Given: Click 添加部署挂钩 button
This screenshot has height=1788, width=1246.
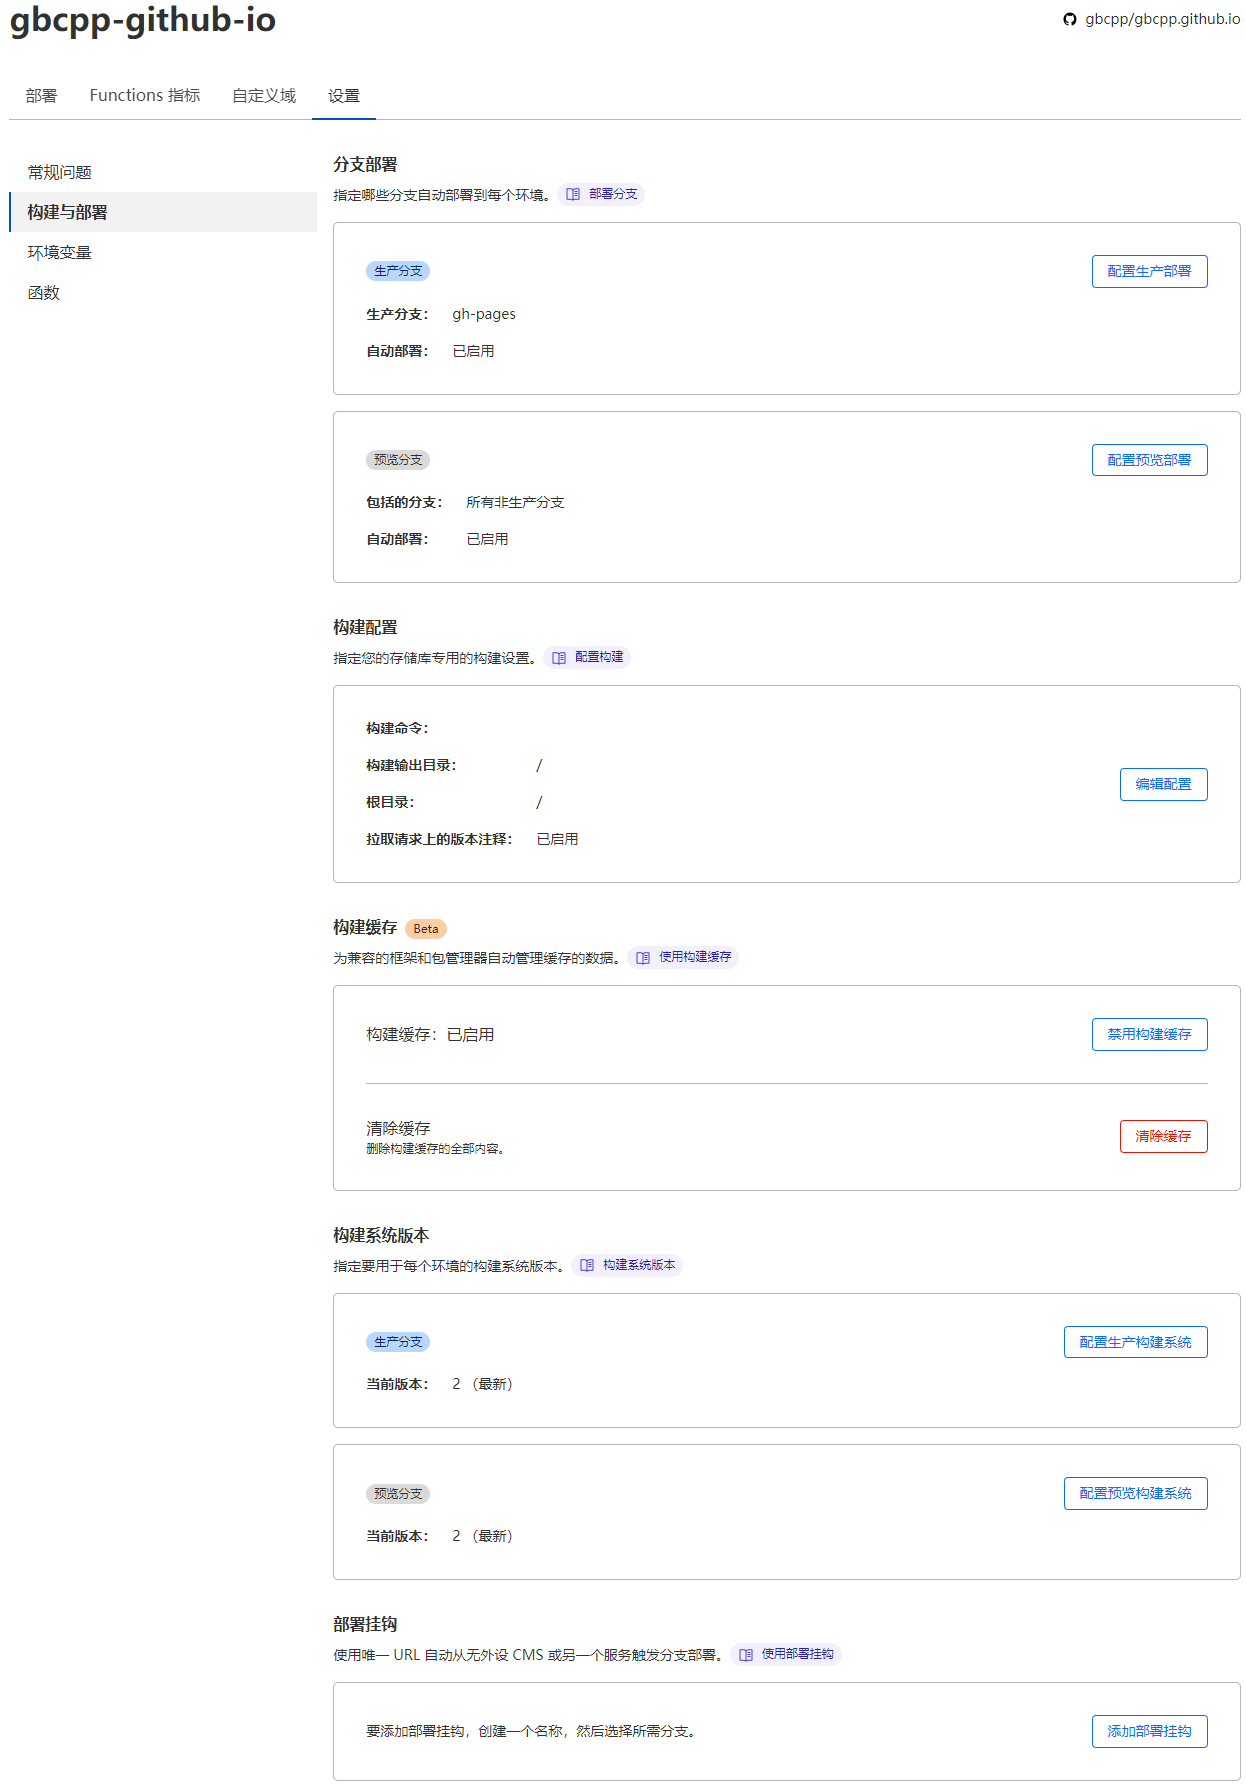Looking at the screenshot, I should click(1149, 1731).
